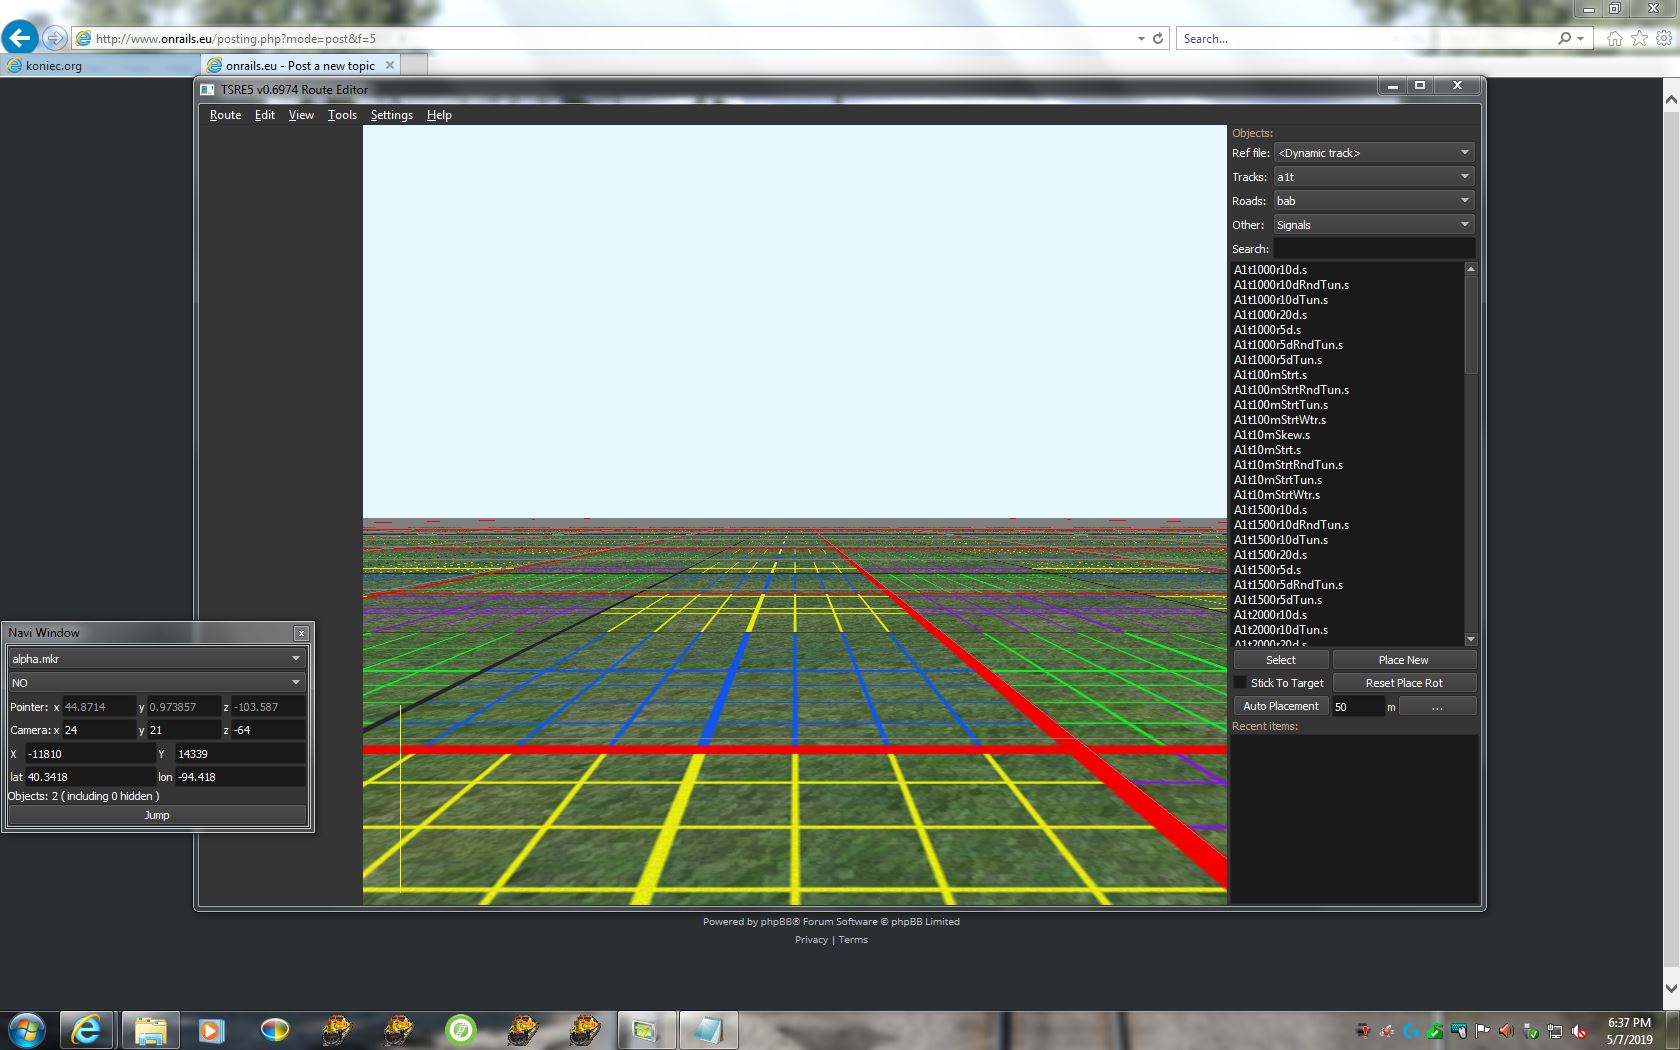Click the ellipsis button beside placement length
1680x1050 pixels.
[x=1437, y=706]
